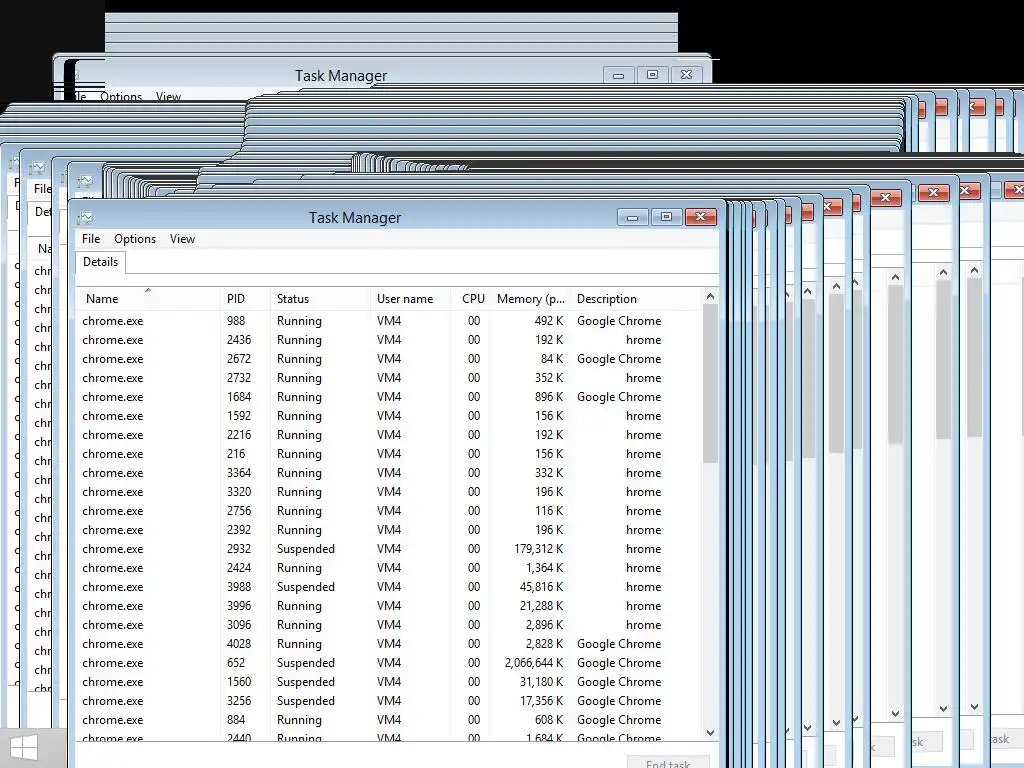Click the 45,816 K memory cell
This screenshot has height=768, width=1024.
pos(541,586)
